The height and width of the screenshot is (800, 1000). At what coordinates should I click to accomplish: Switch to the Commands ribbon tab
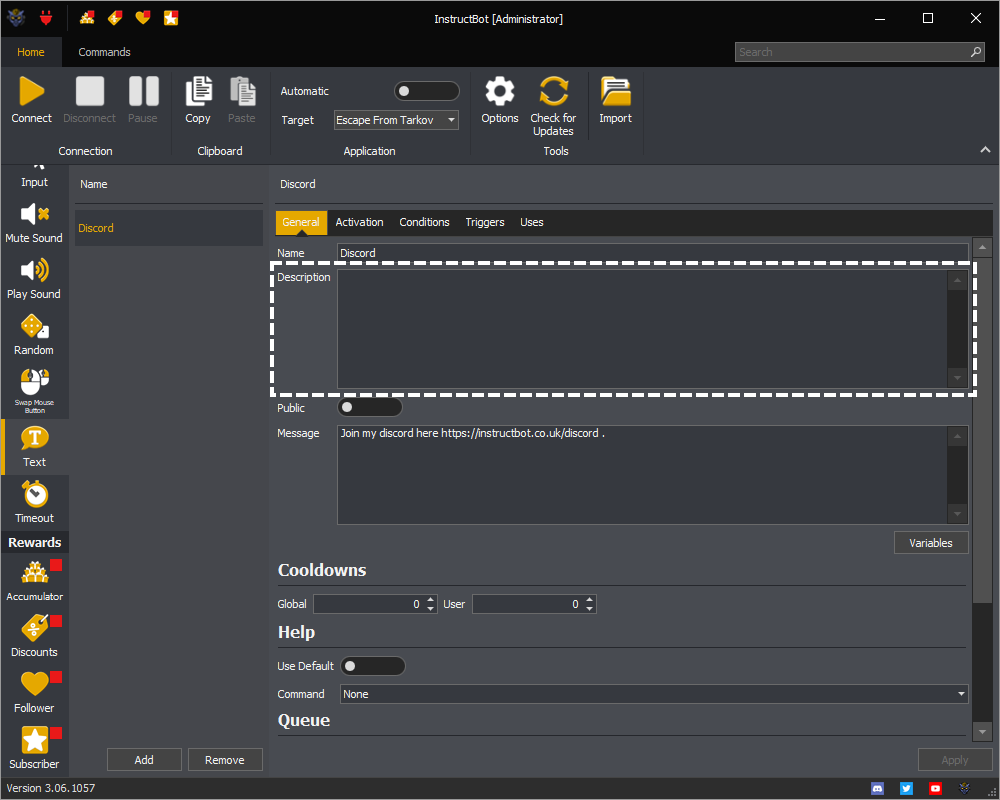click(105, 52)
